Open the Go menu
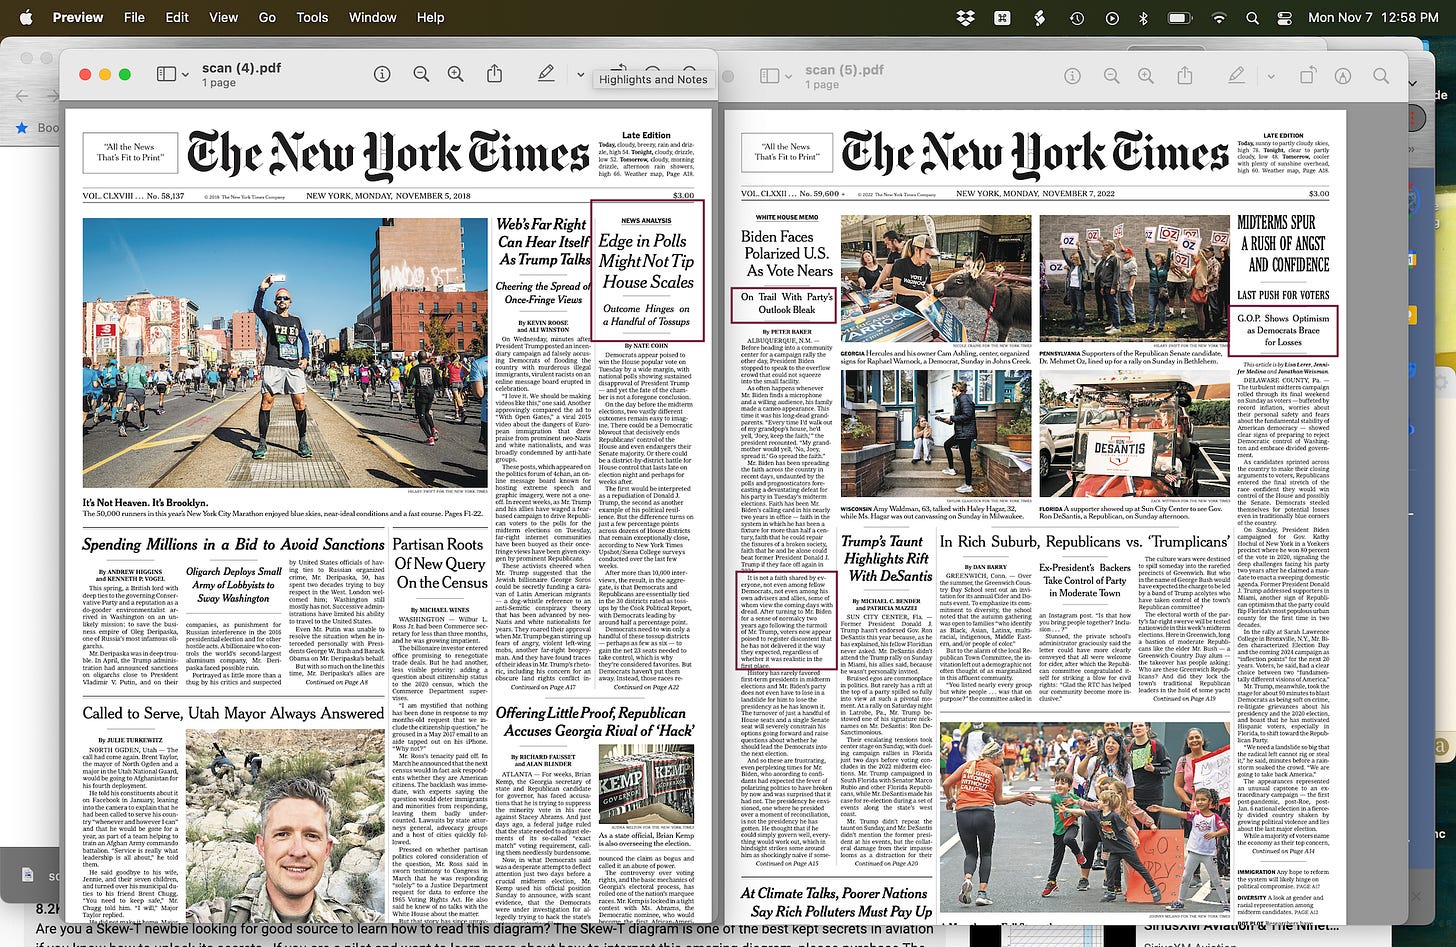This screenshot has width=1456, height=947. coord(267,17)
